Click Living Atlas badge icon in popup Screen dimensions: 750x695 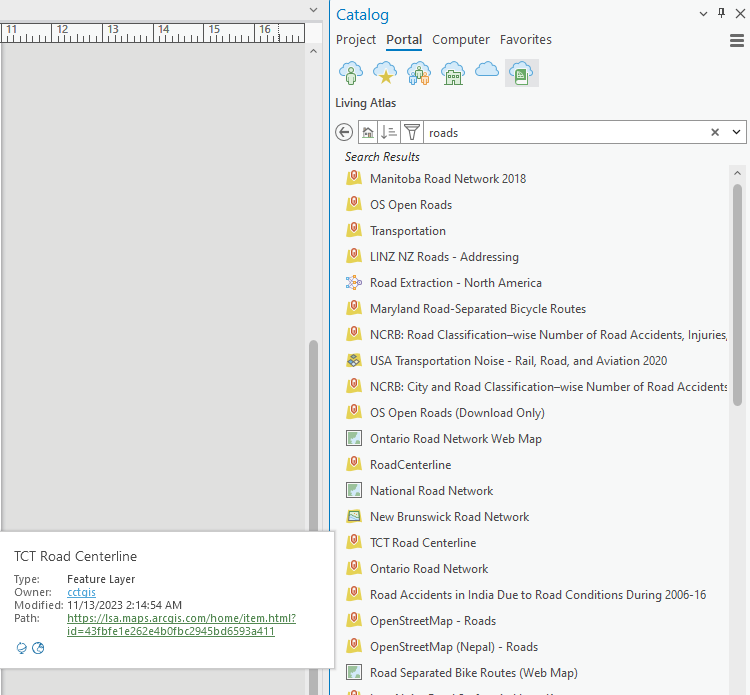point(22,648)
